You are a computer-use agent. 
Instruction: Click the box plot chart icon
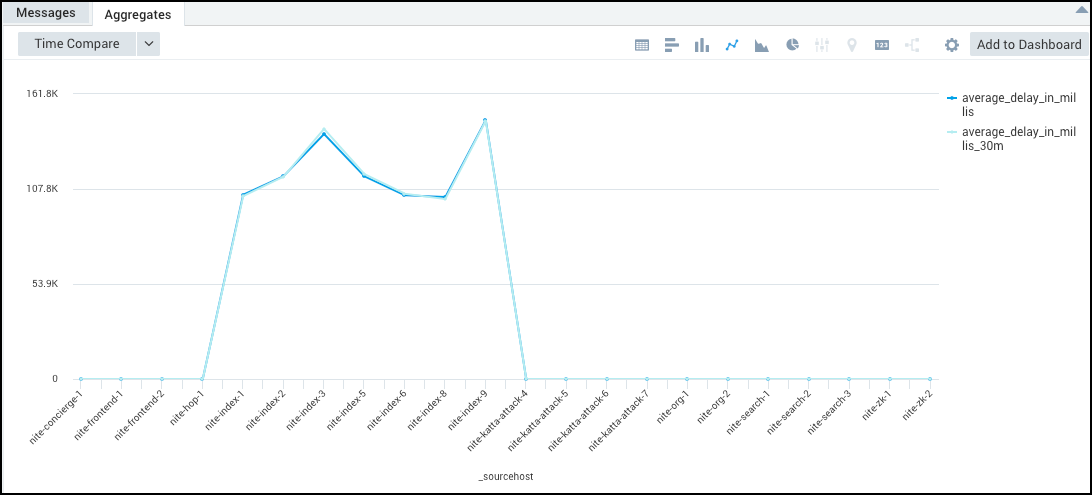pyautogui.click(x=822, y=45)
